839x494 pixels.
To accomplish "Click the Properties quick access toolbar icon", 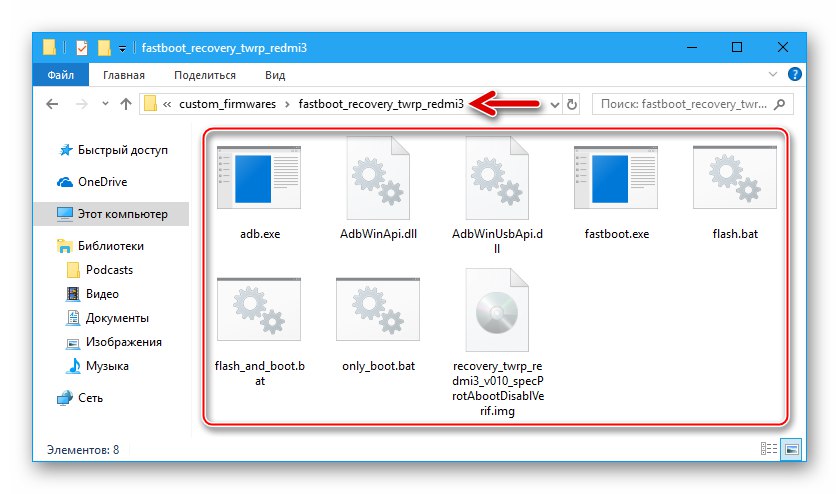I will [x=82, y=48].
